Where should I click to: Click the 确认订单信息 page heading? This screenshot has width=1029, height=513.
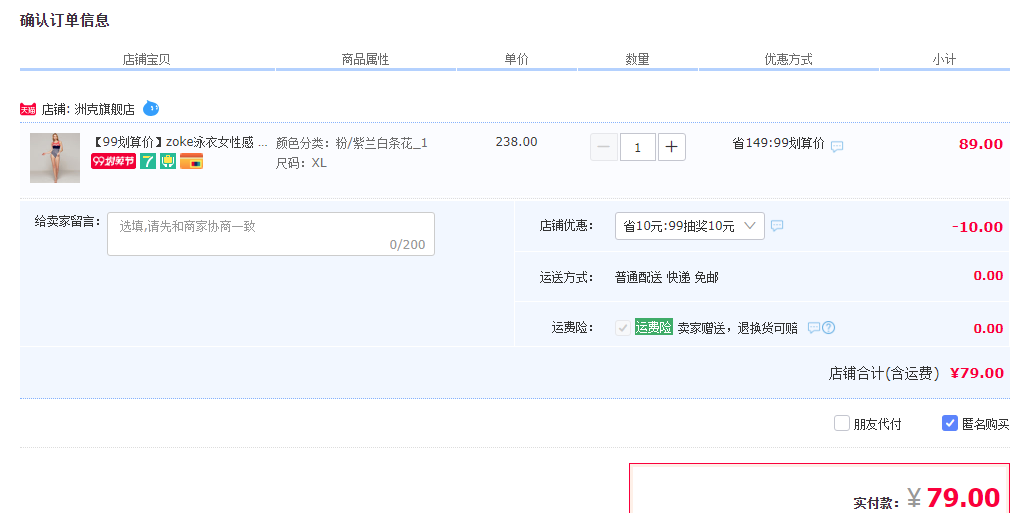(64, 20)
